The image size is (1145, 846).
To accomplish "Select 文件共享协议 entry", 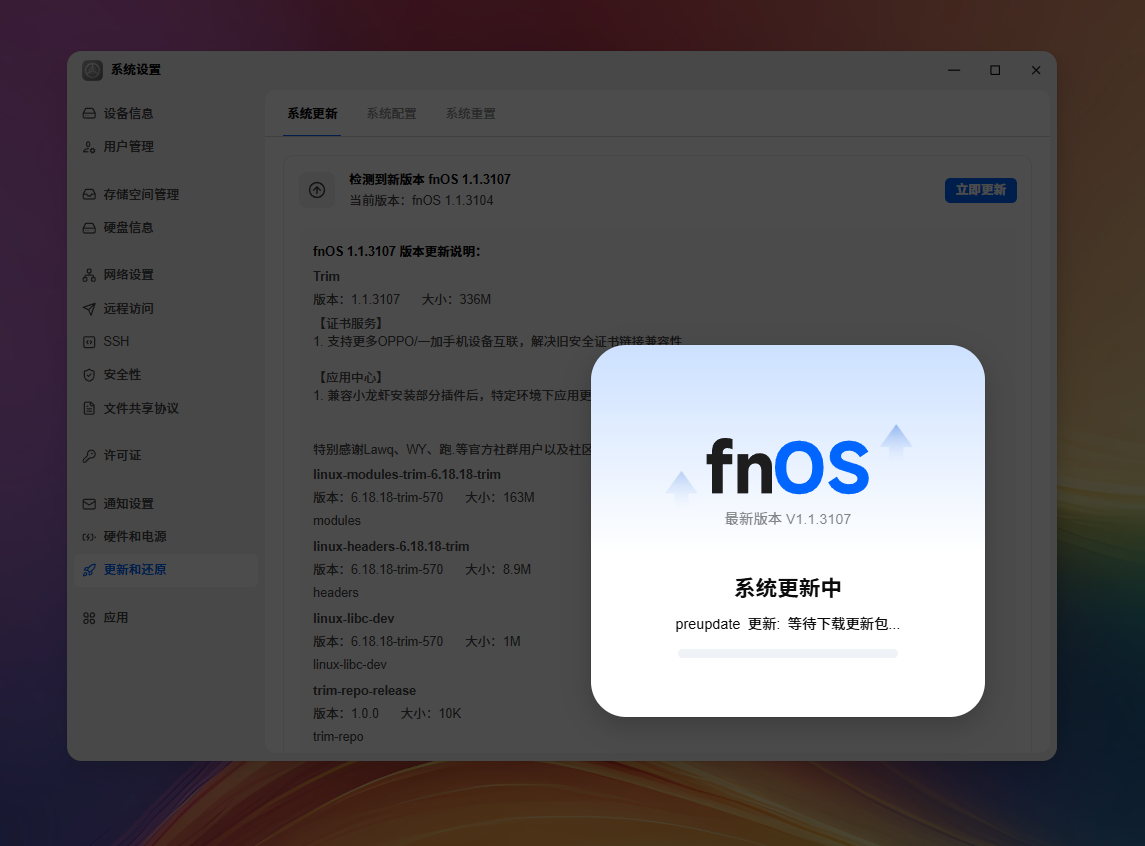I will tap(166, 408).
